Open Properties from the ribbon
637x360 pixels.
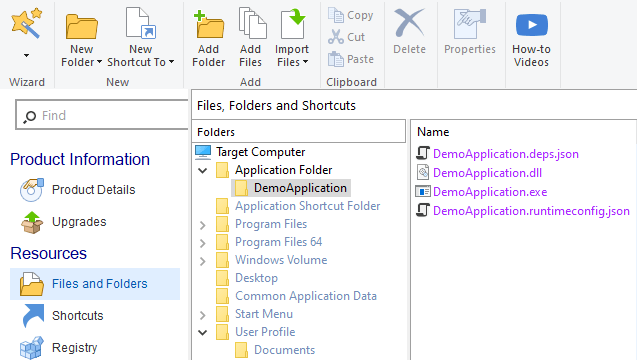click(470, 32)
